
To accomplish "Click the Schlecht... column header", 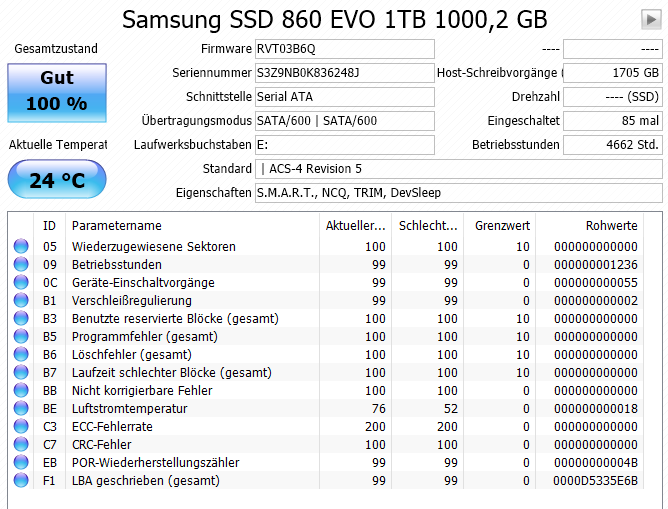I will (428, 225).
